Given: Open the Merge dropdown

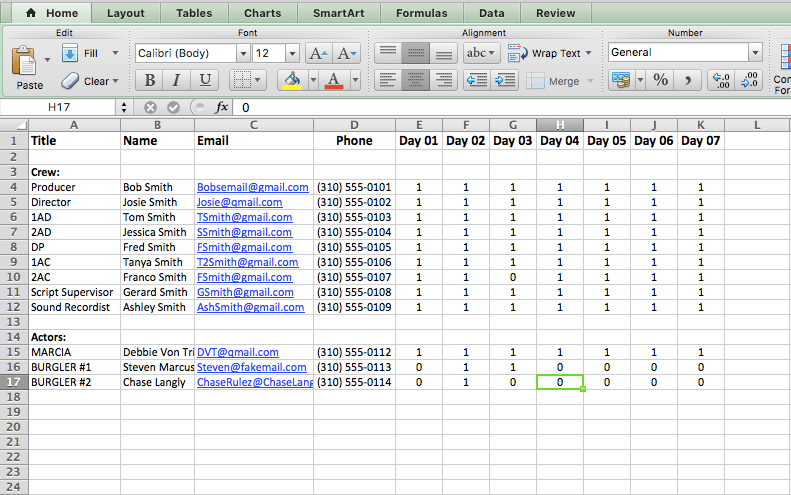Looking at the screenshot, I should [x=590, y=81].
